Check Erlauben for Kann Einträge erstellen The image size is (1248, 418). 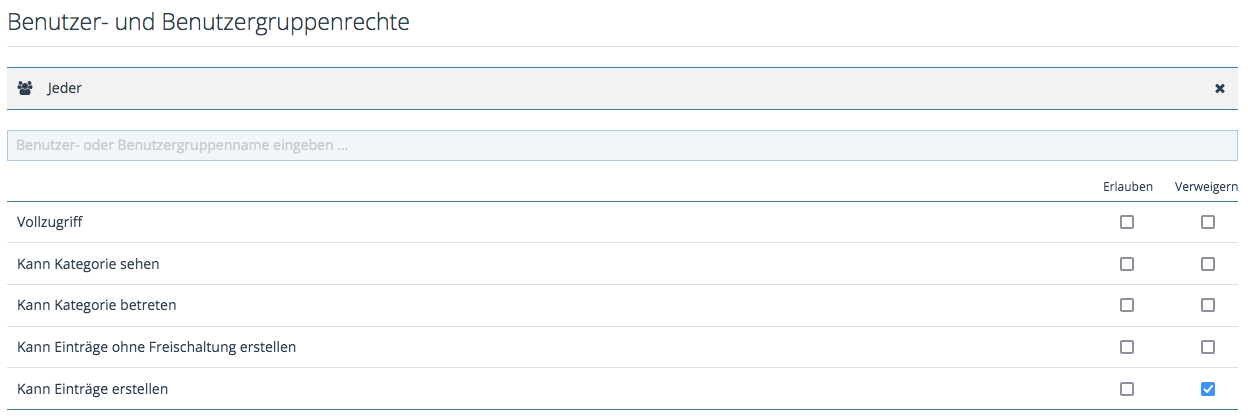[x=1127, y=388]
